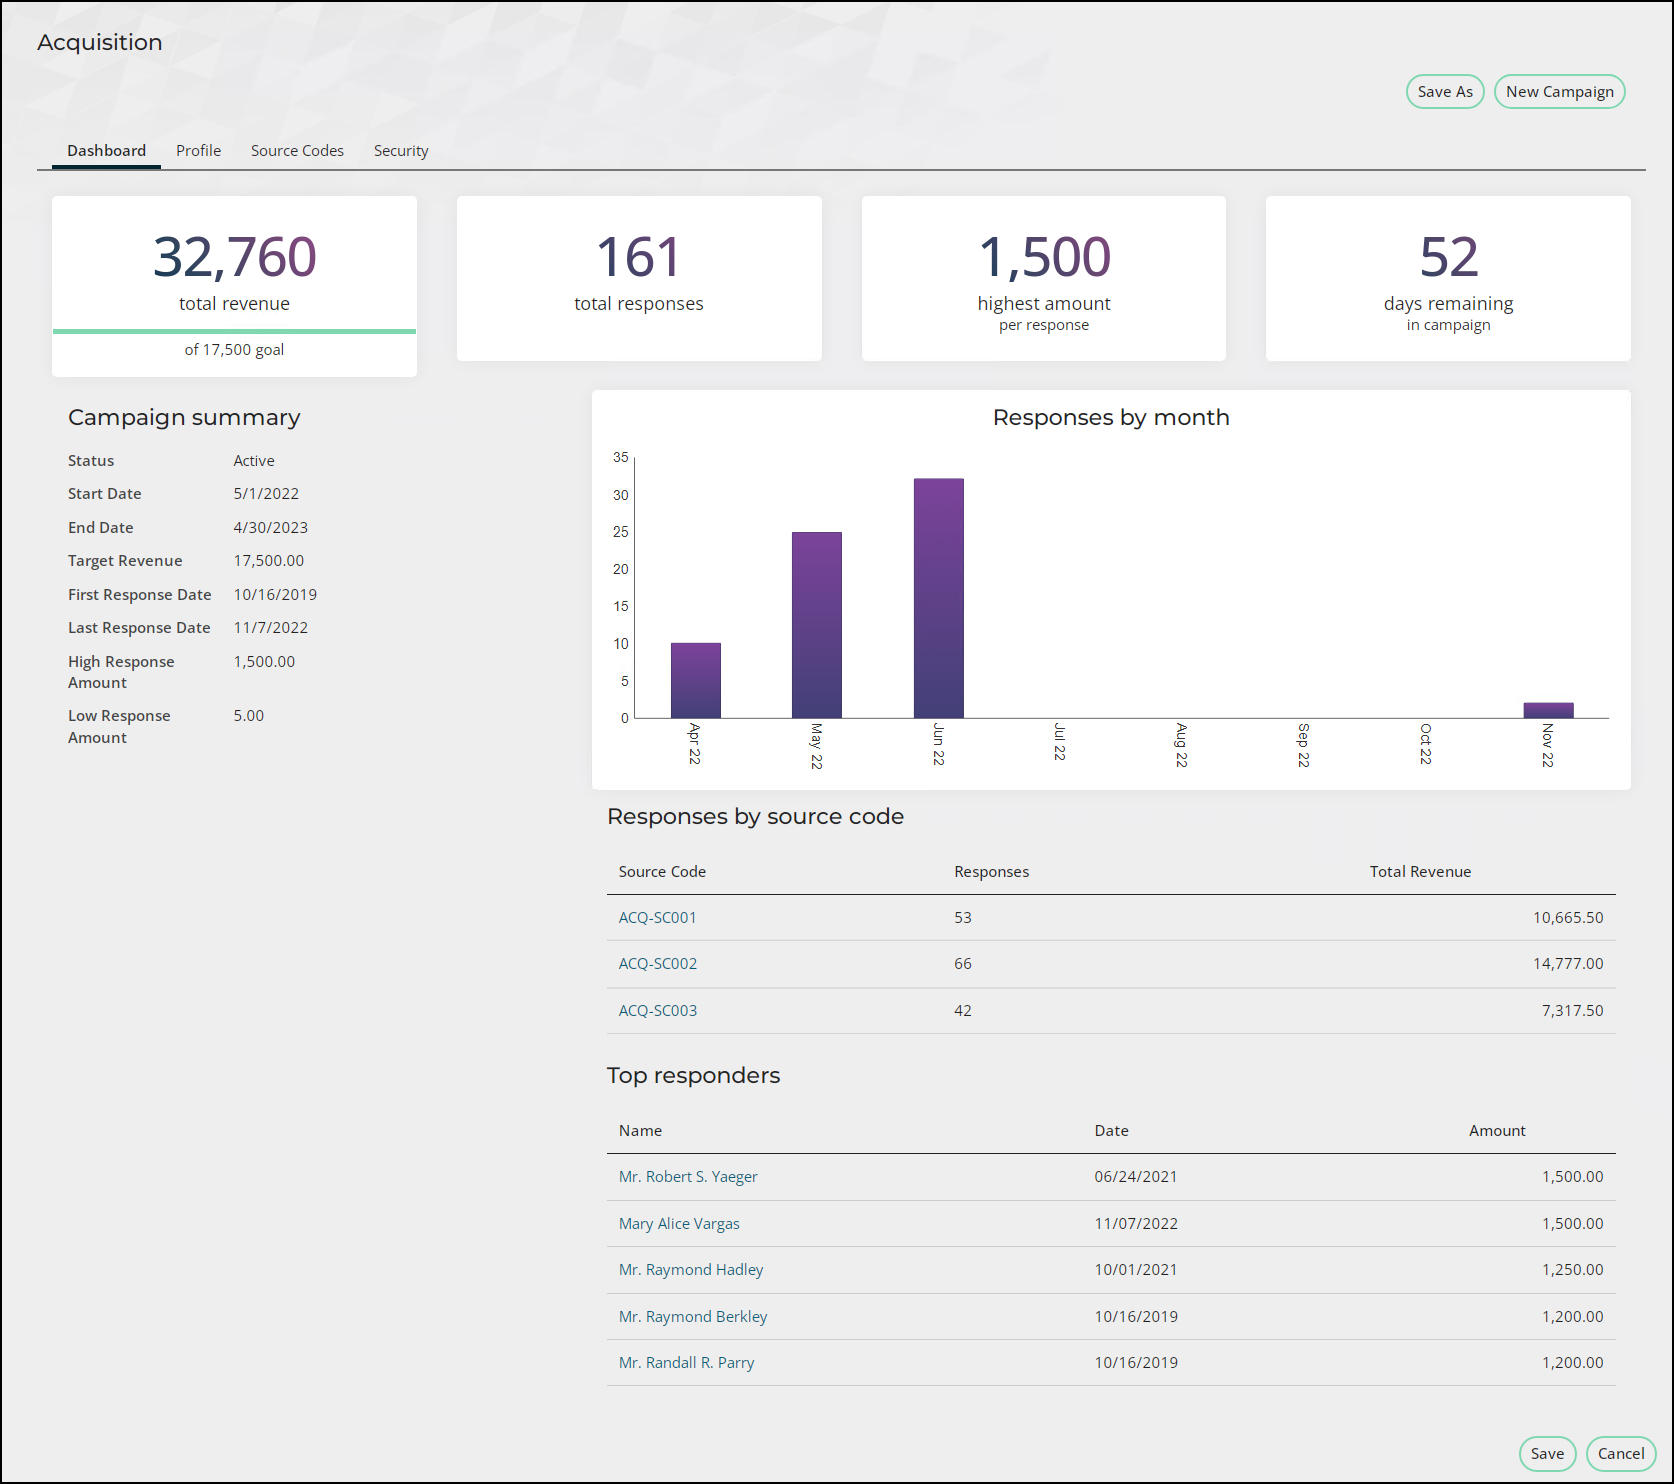
Task: Open Mr. Raymond Hadley responder link
Action: [x=691, y=1270]
